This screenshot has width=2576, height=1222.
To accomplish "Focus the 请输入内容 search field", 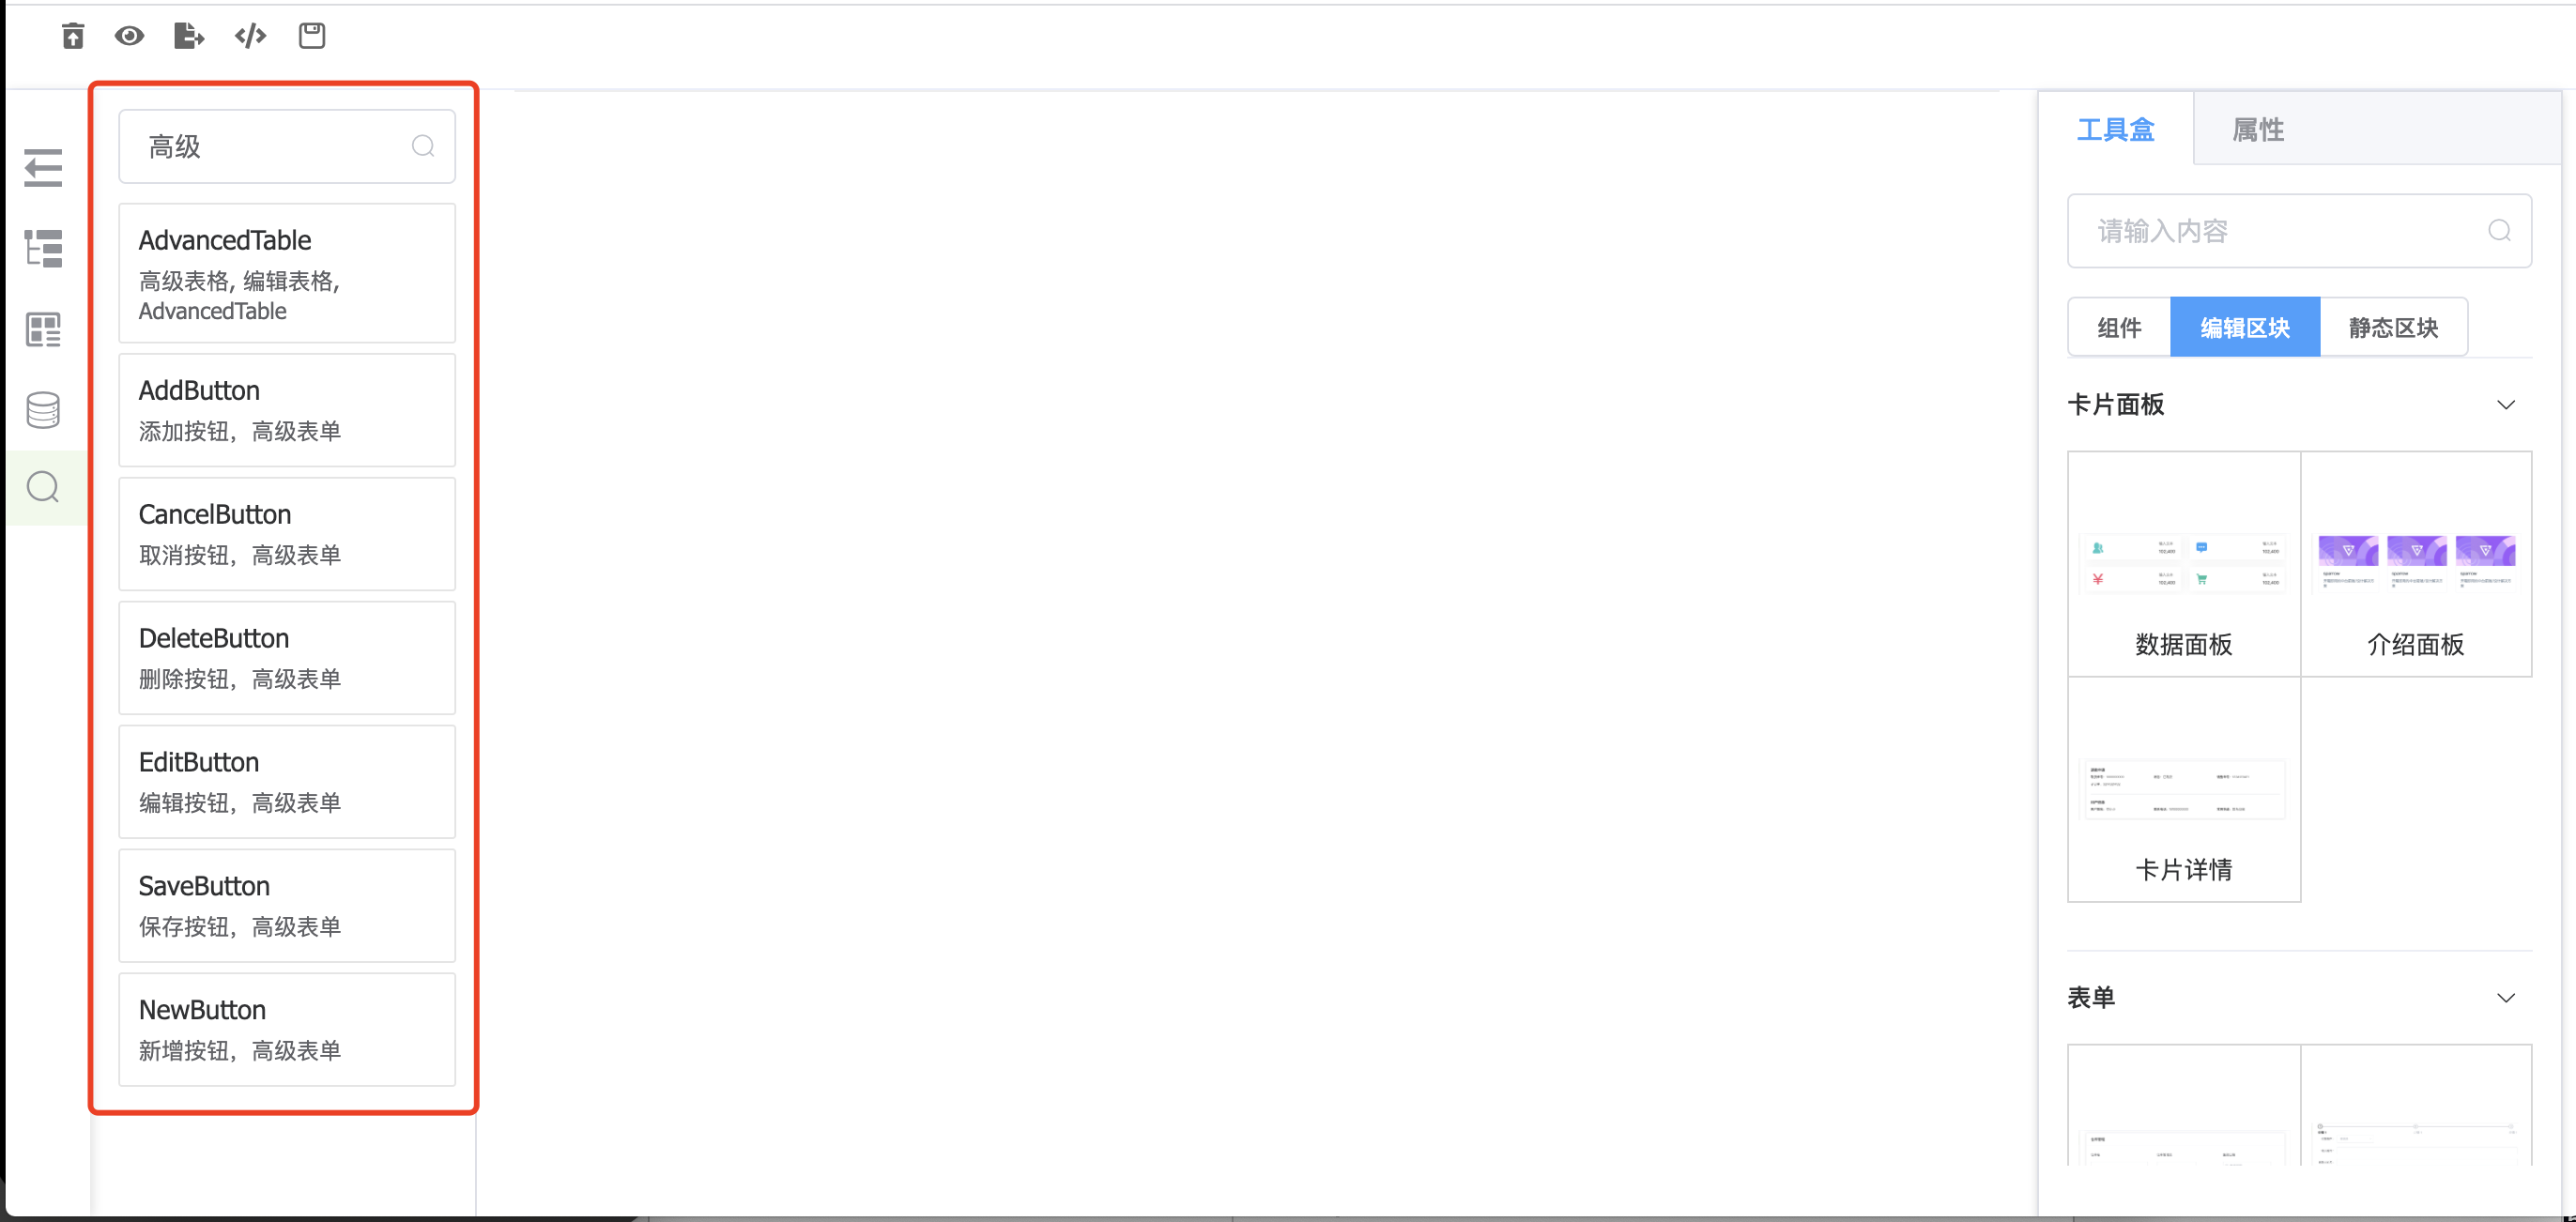I will (2299, 231).
